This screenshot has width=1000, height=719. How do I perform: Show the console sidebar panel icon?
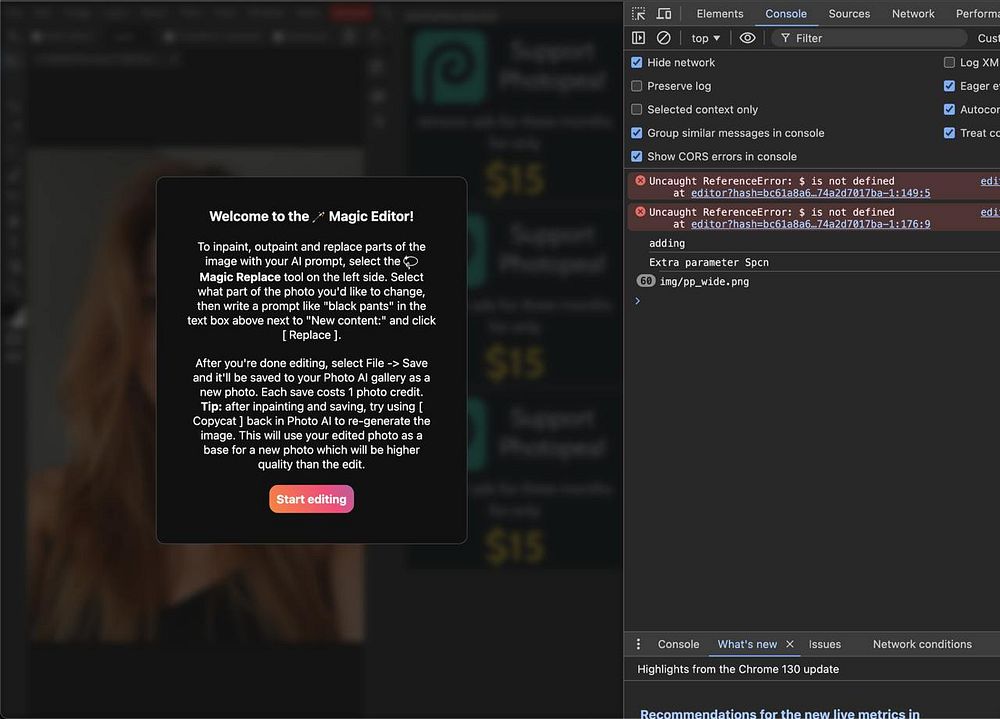[x=638, y=38]
